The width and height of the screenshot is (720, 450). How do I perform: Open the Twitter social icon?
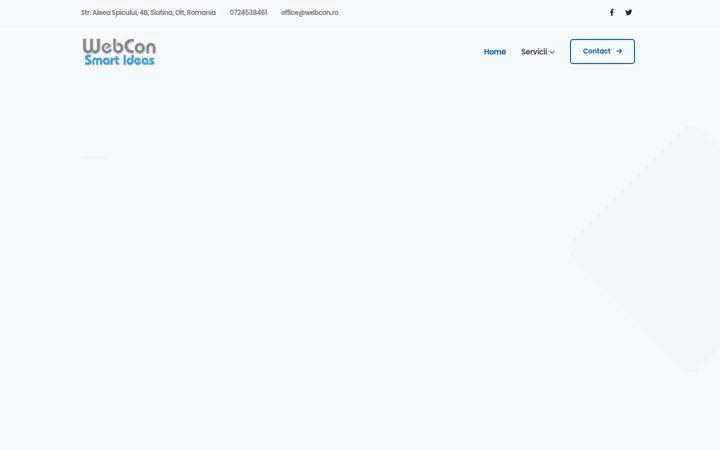629,12
